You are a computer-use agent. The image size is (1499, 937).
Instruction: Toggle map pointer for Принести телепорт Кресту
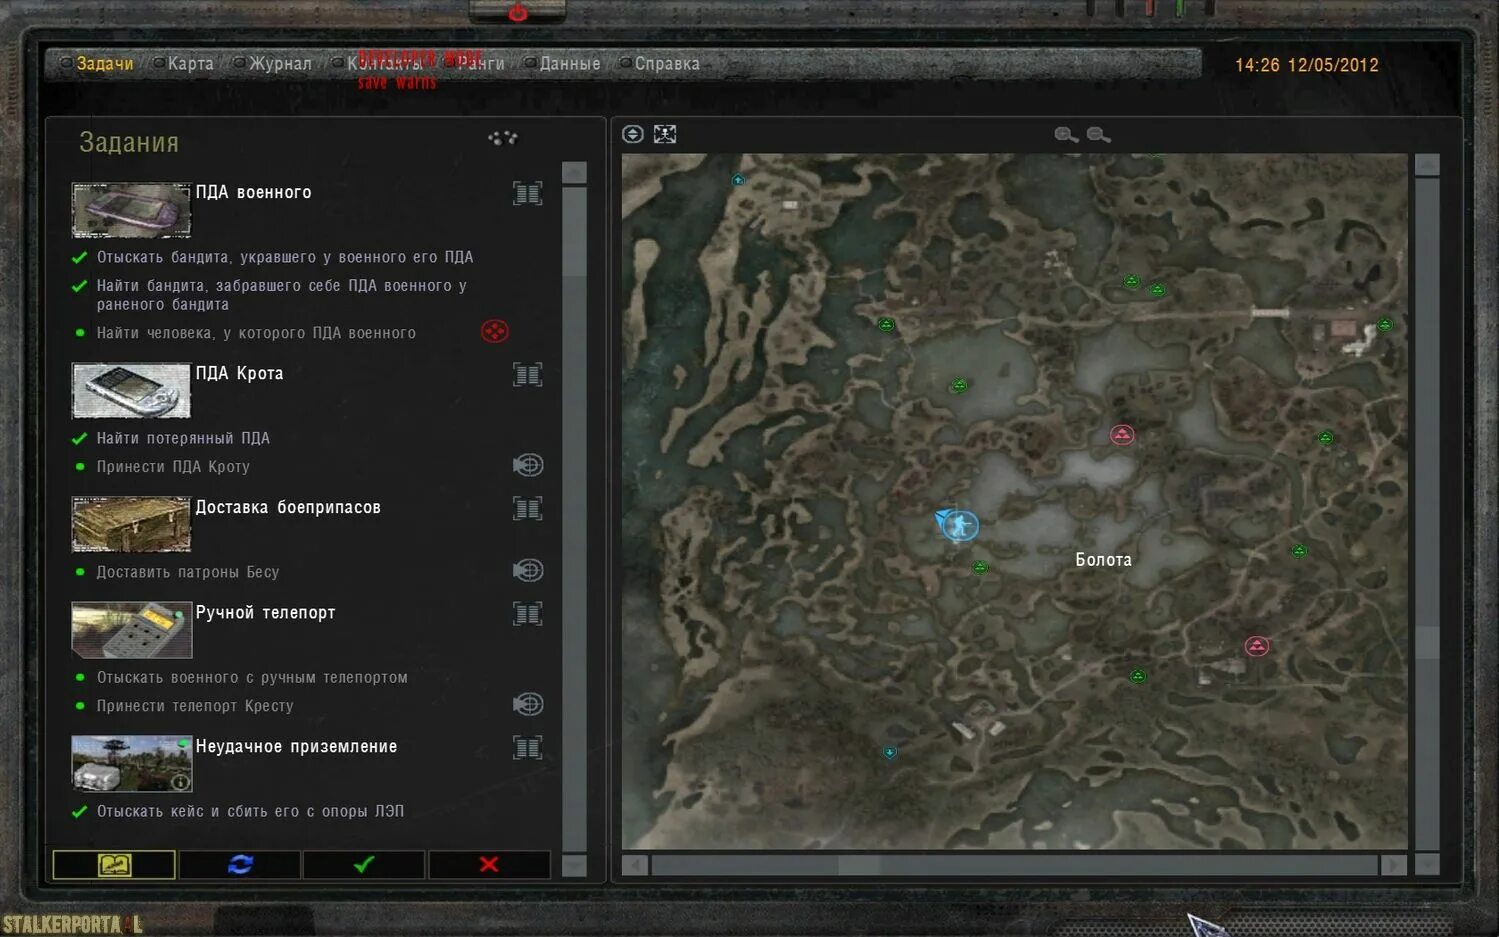point(528,704)
